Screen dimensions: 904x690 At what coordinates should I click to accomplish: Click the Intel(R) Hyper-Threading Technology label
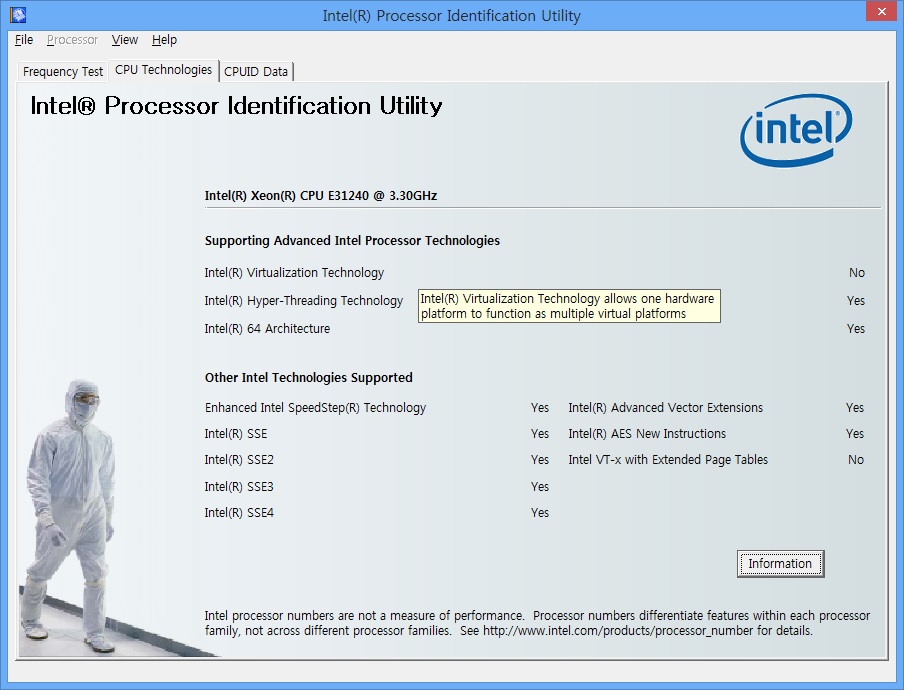304,301
